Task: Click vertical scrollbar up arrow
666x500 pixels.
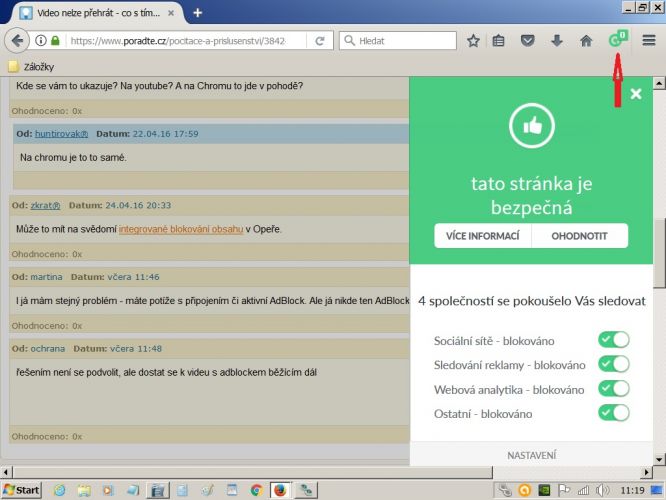Action: click(x=659, y=83)
